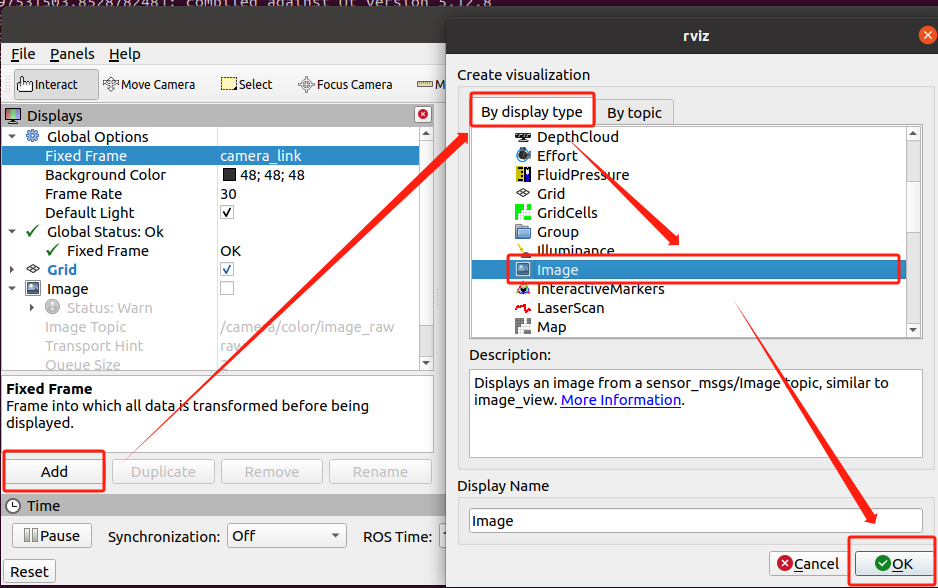Pause the time with Pause button
Screen dimensions: 938x588
tap(52, 535)
